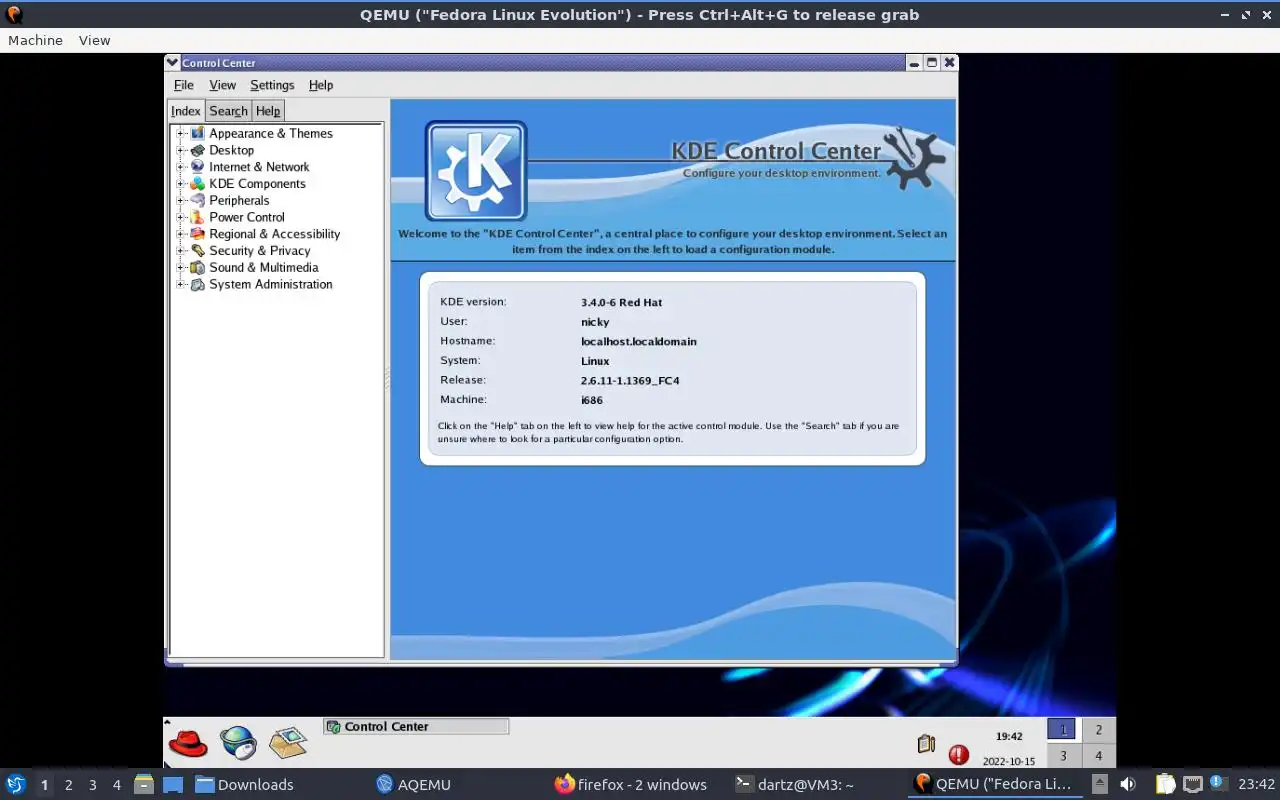Click the QEMU Fedora taskbar entry on host panel

click(993, 784)
